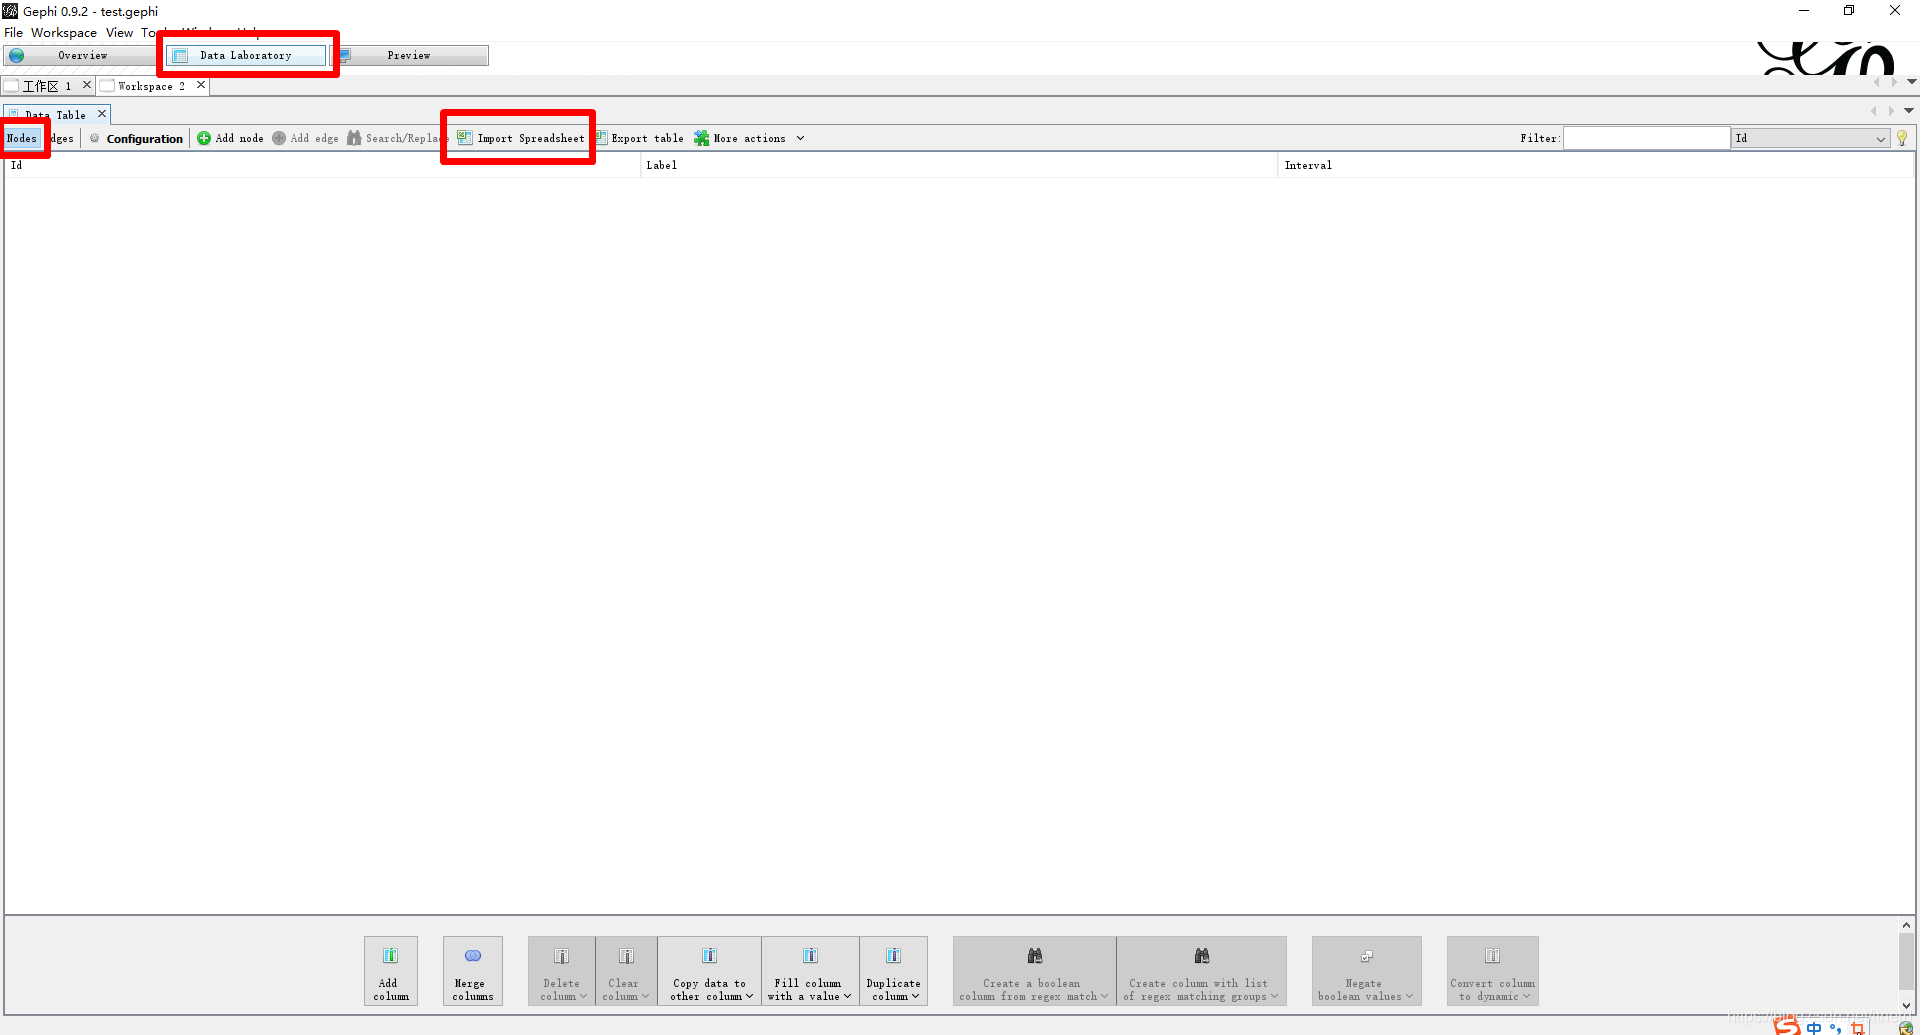
Task: Open the data table Configuration
Action: (x=137, y=139)
